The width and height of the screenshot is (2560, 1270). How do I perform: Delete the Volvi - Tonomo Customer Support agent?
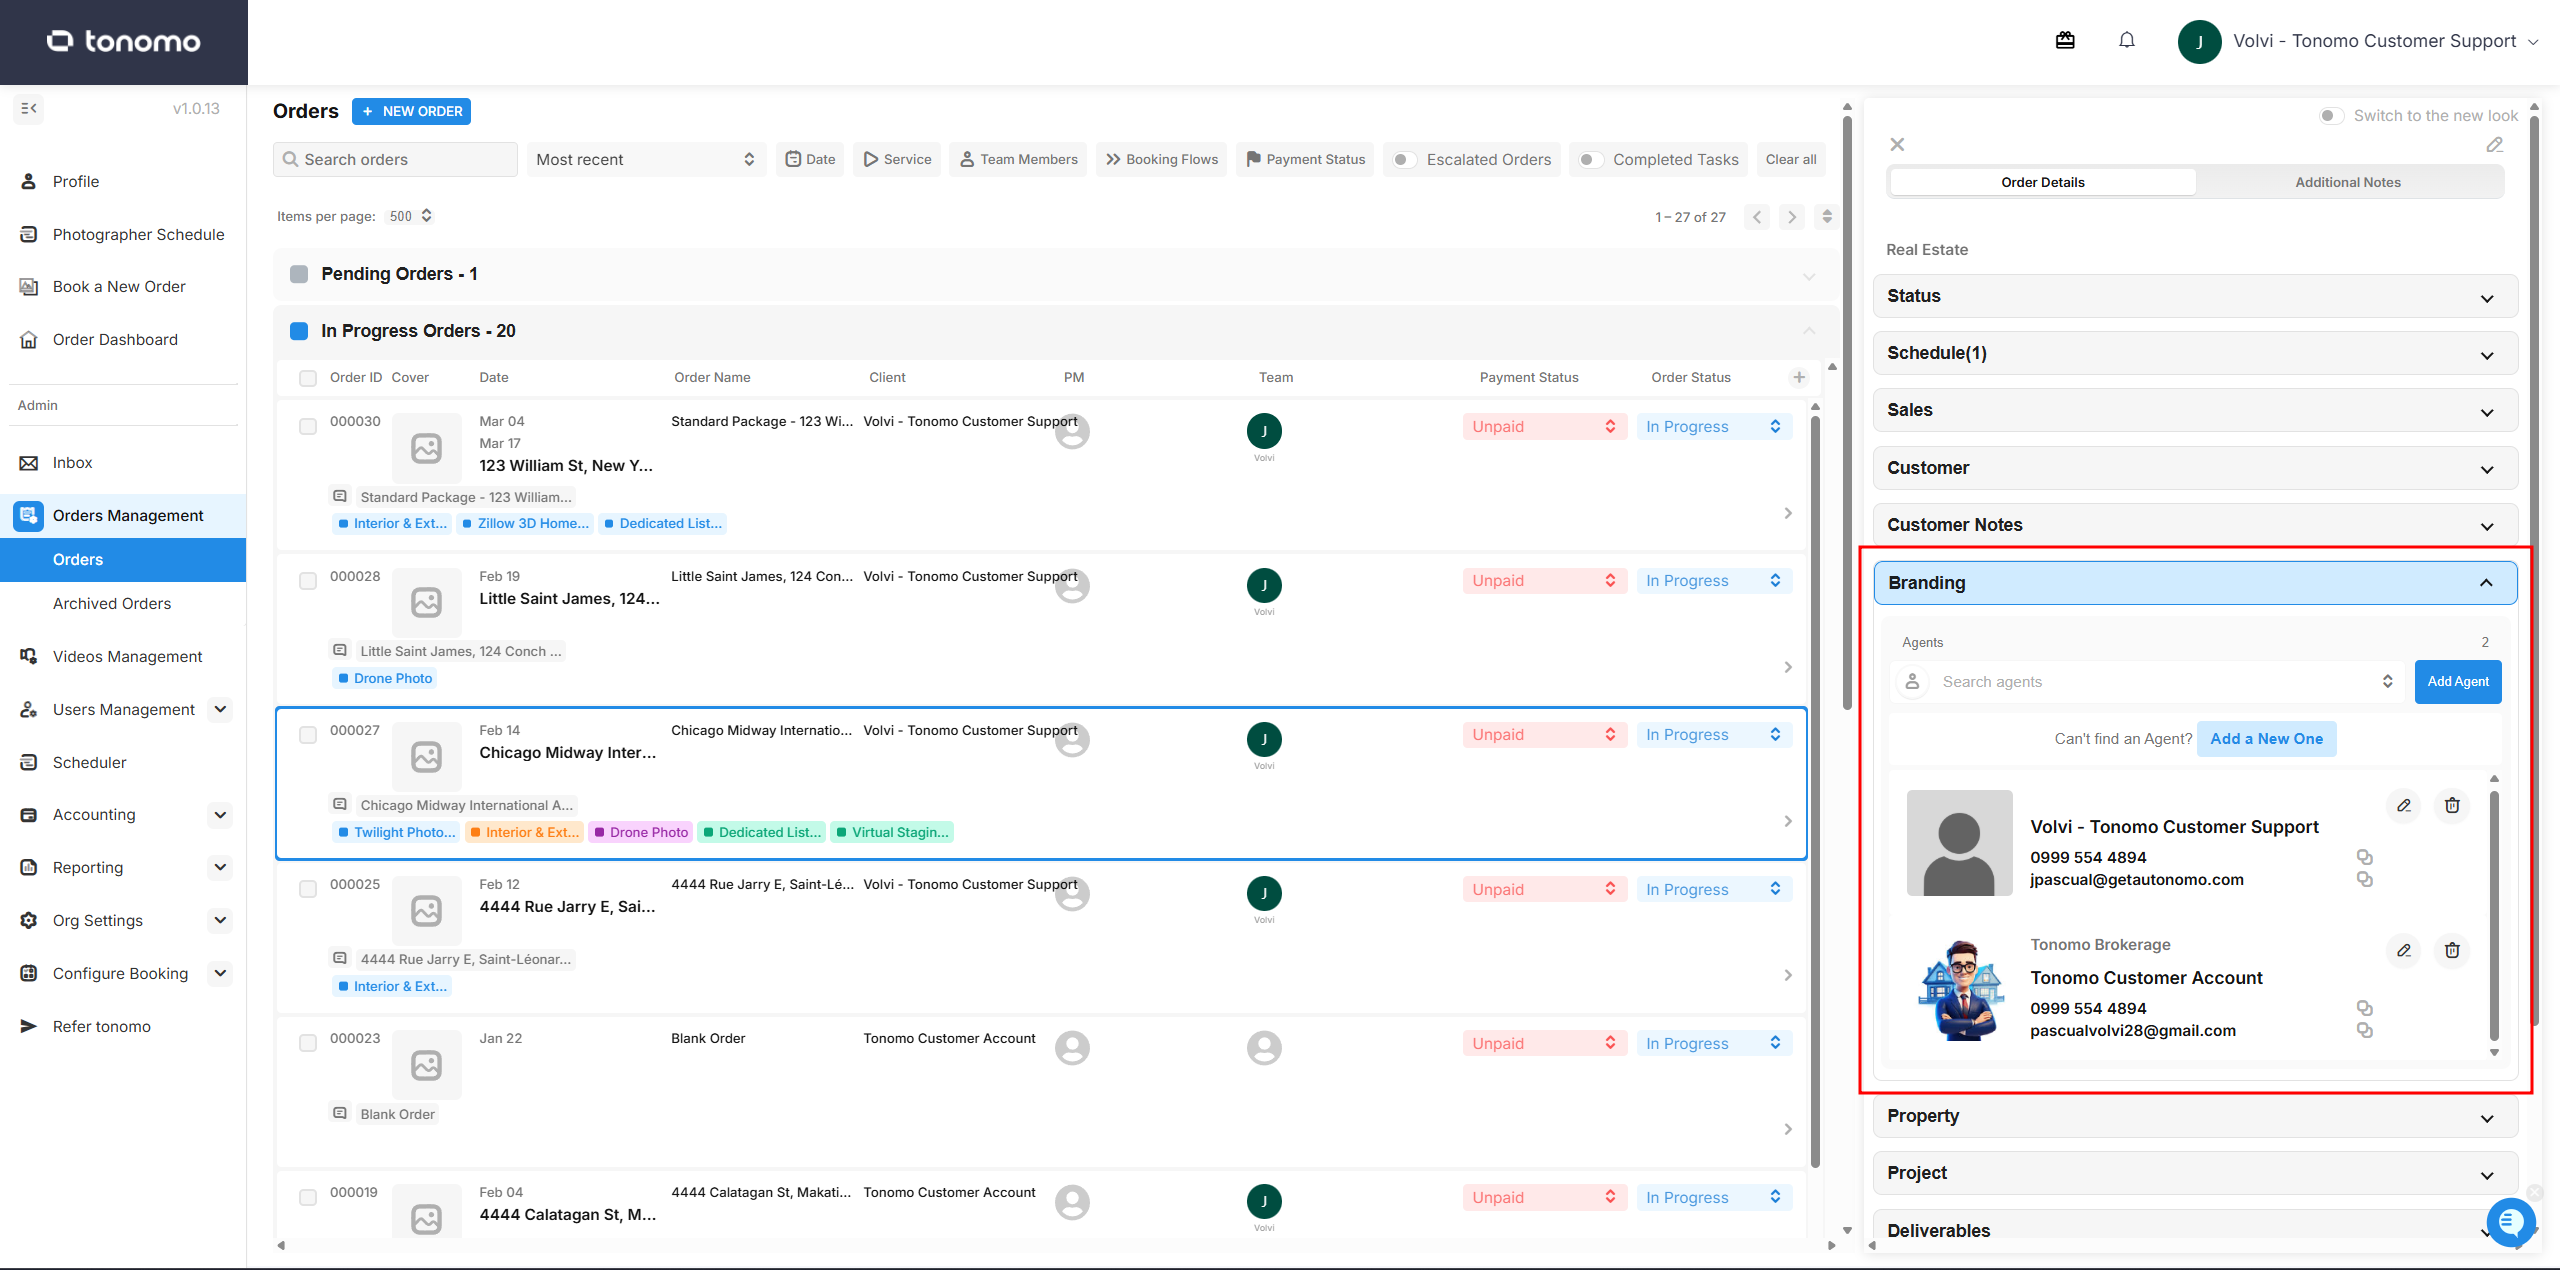tap(2452, 806)
